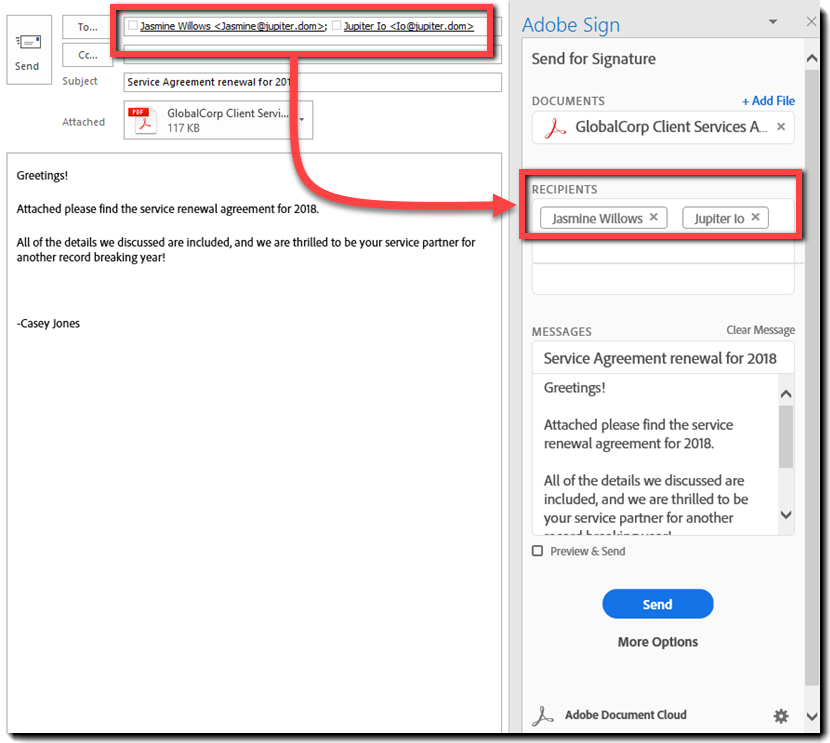The height and width of the screenshot is (743, 830).
Task: Click into the email message body
Action: [x=254, y=442]
